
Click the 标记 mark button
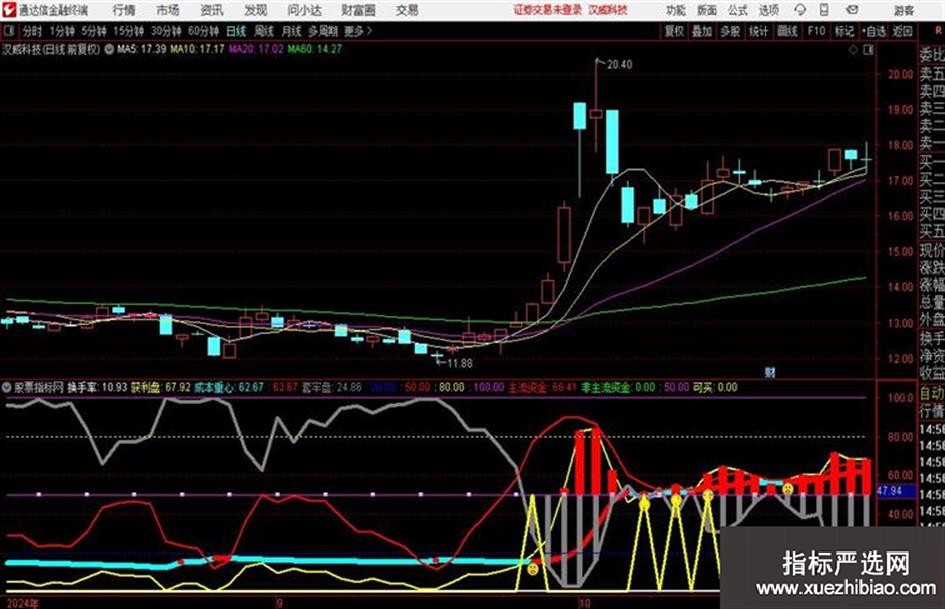click(844, 31)
